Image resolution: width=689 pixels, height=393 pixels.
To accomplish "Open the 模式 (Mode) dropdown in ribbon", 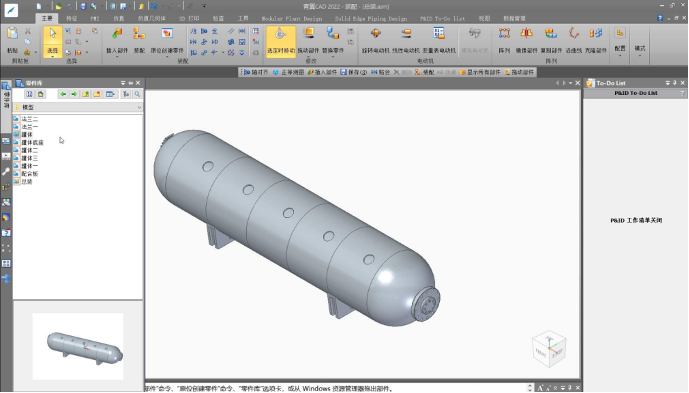I will point(640,50).
